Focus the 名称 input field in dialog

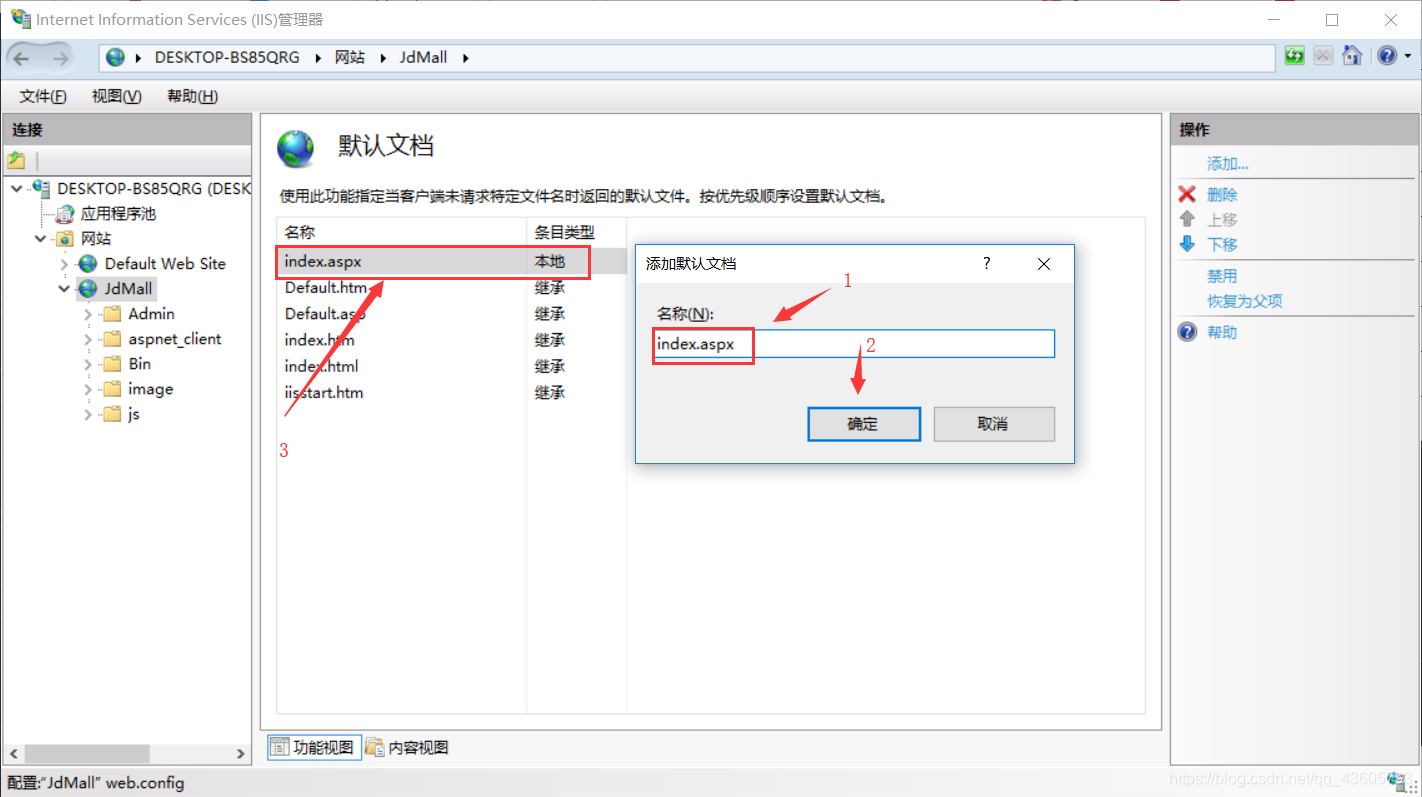[x=854, y=344]
